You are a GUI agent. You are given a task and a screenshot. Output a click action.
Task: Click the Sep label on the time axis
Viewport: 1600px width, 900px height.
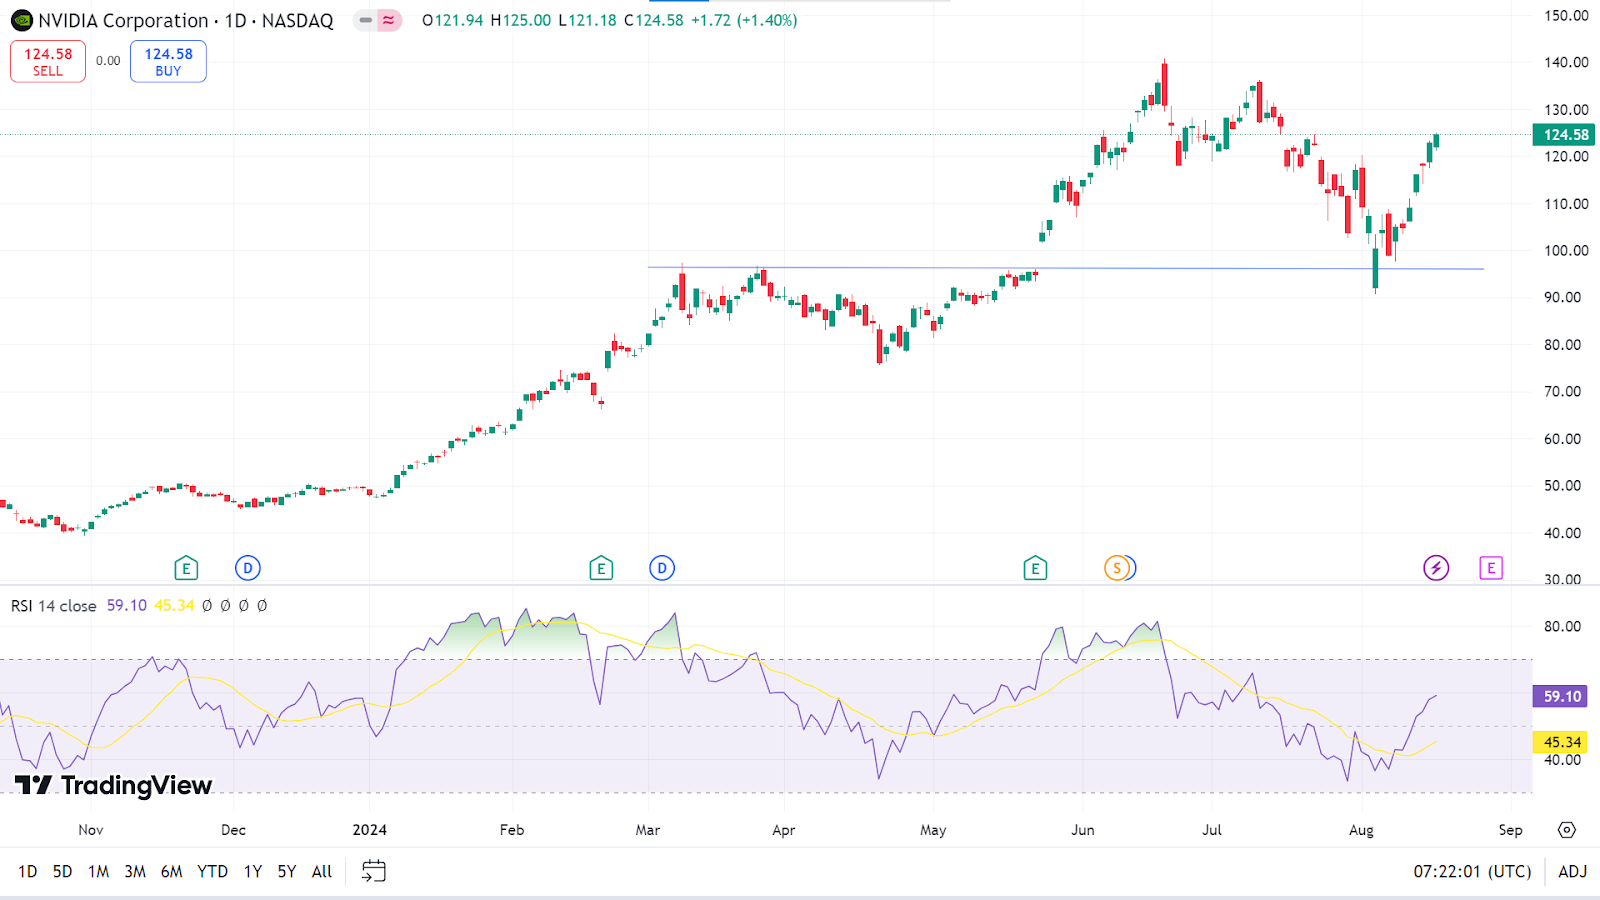[1511, 830]
